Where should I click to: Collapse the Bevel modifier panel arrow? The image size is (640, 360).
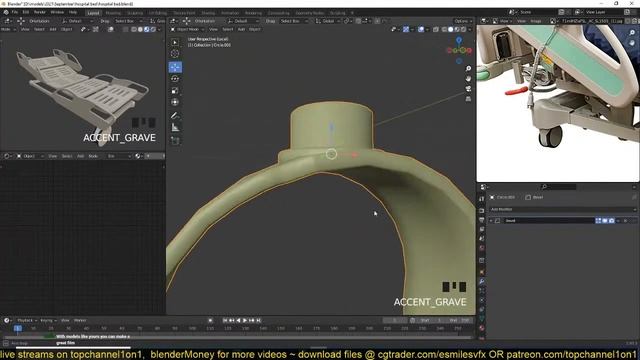click(x=491, y=220)
